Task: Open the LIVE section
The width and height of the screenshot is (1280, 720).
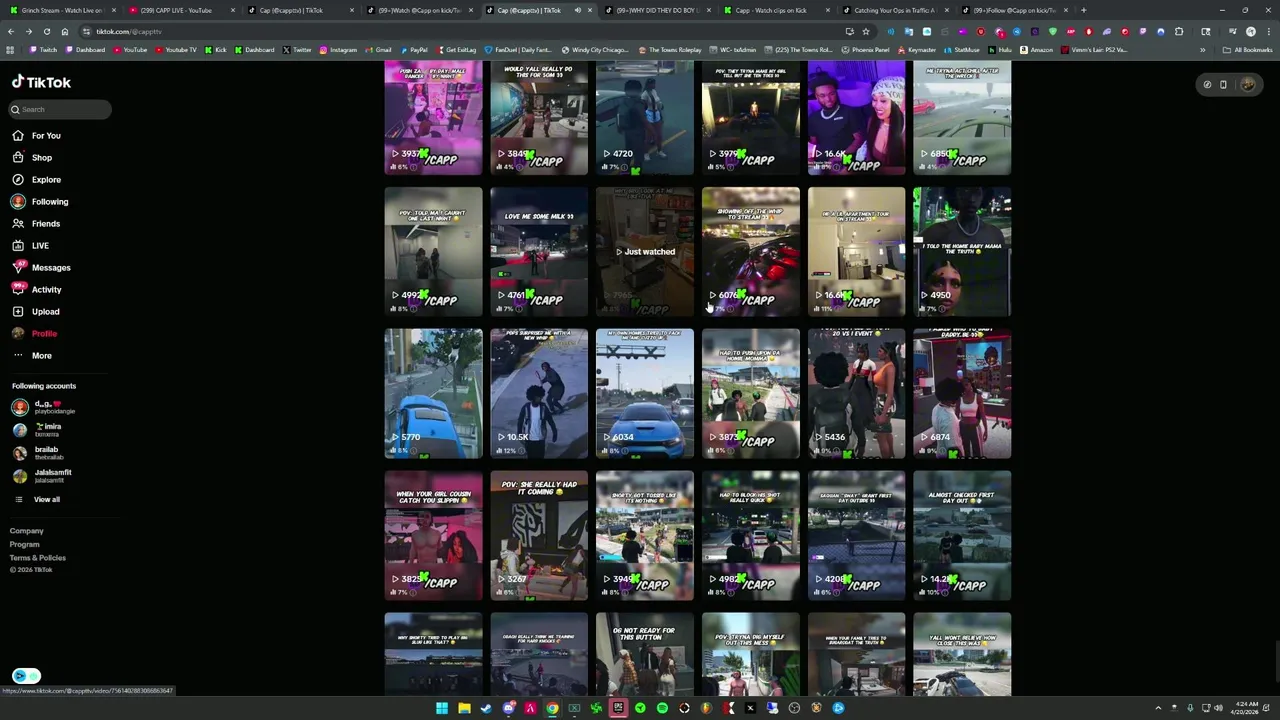Action: 30,245
